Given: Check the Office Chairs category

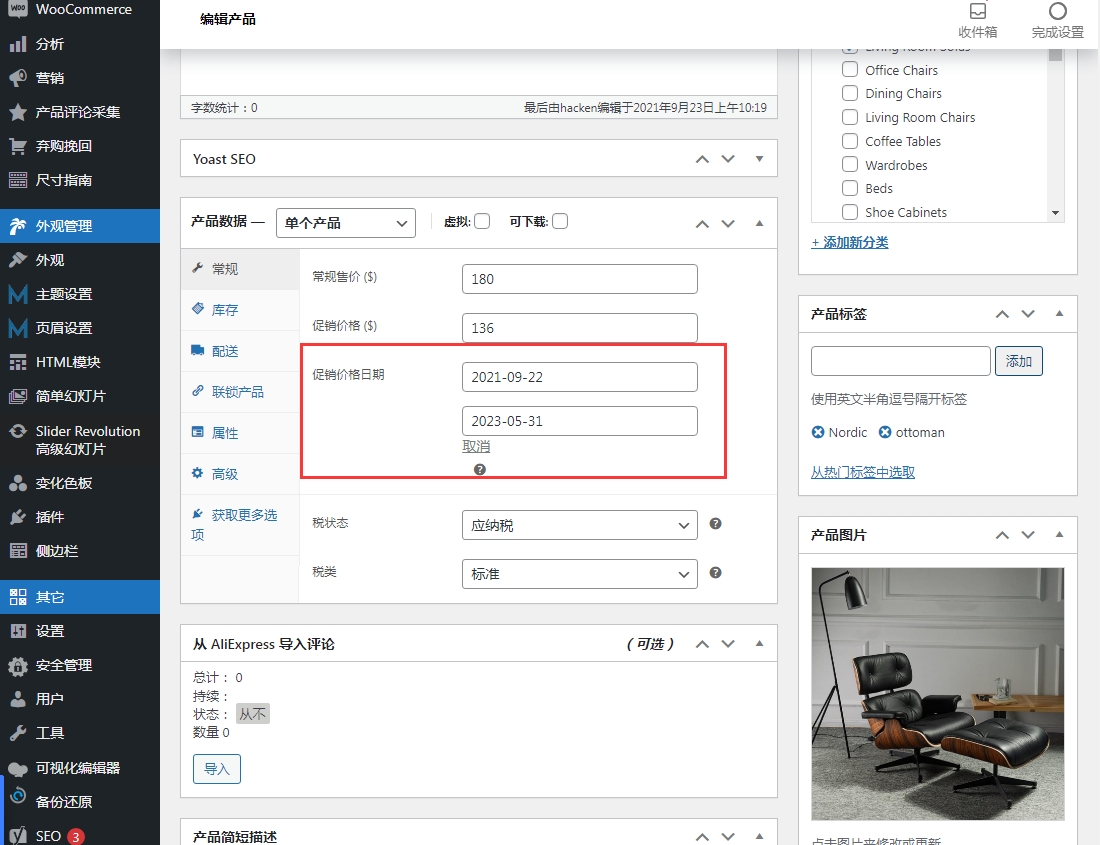Looking at the screenshot, I should pos(850,69).
